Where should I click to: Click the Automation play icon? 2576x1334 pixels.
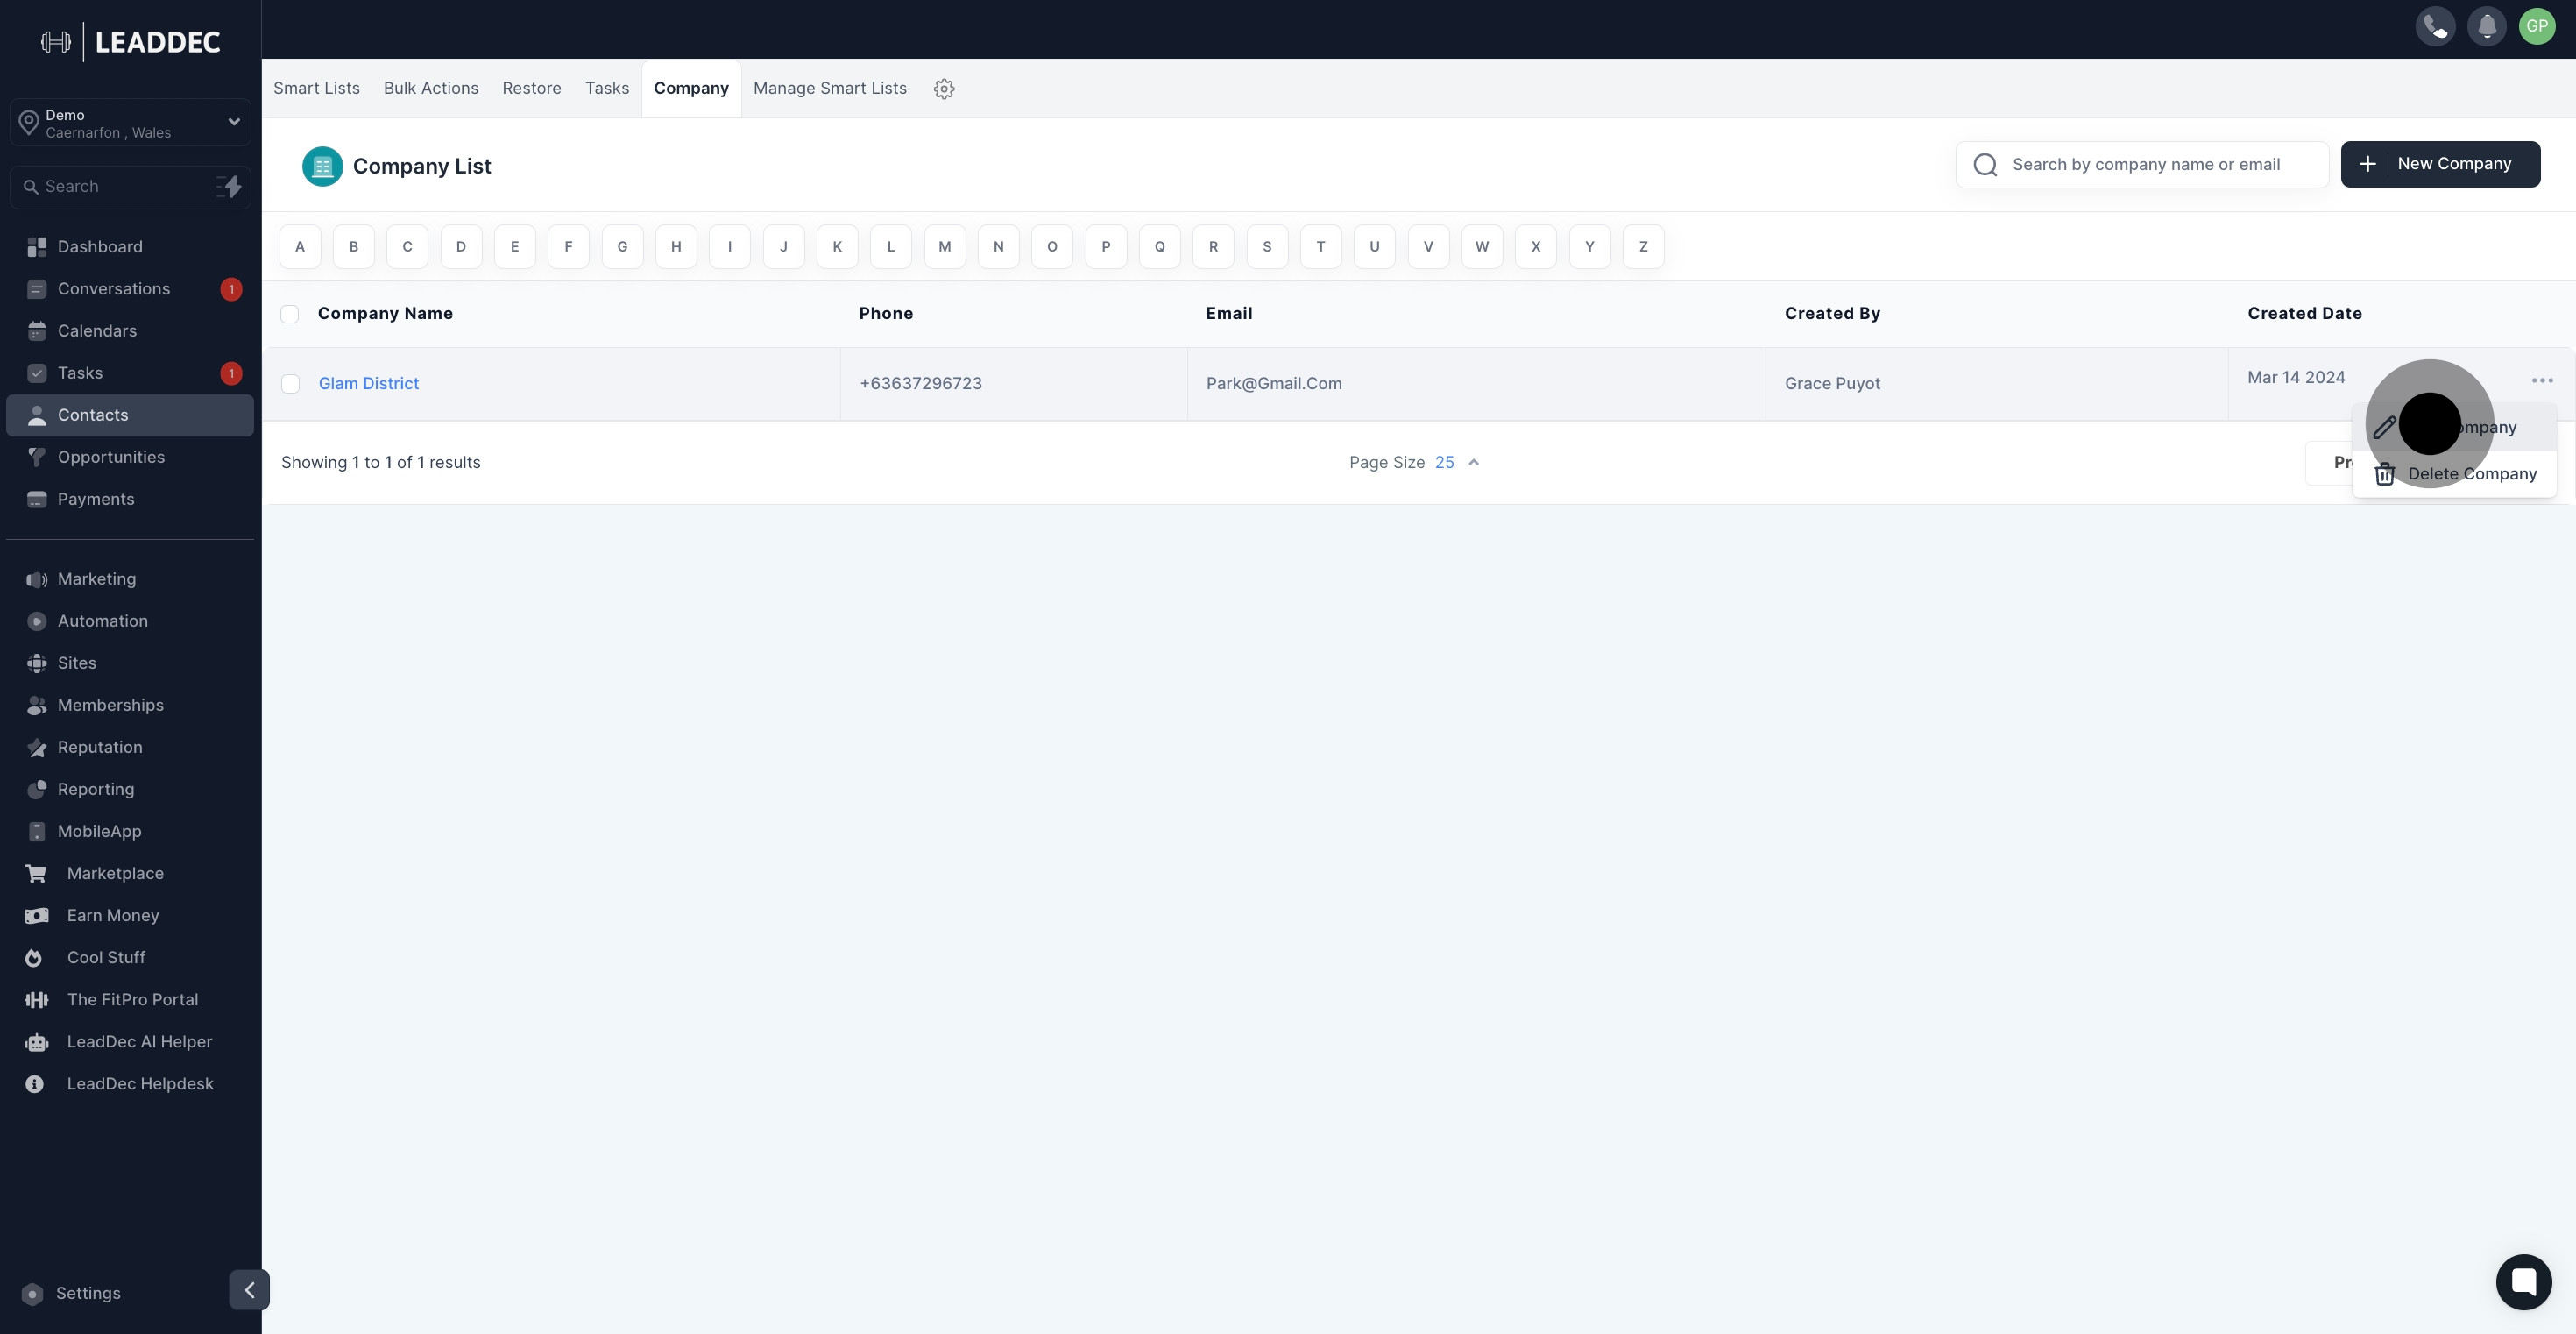pyautogui.click(x=37, y=622)
